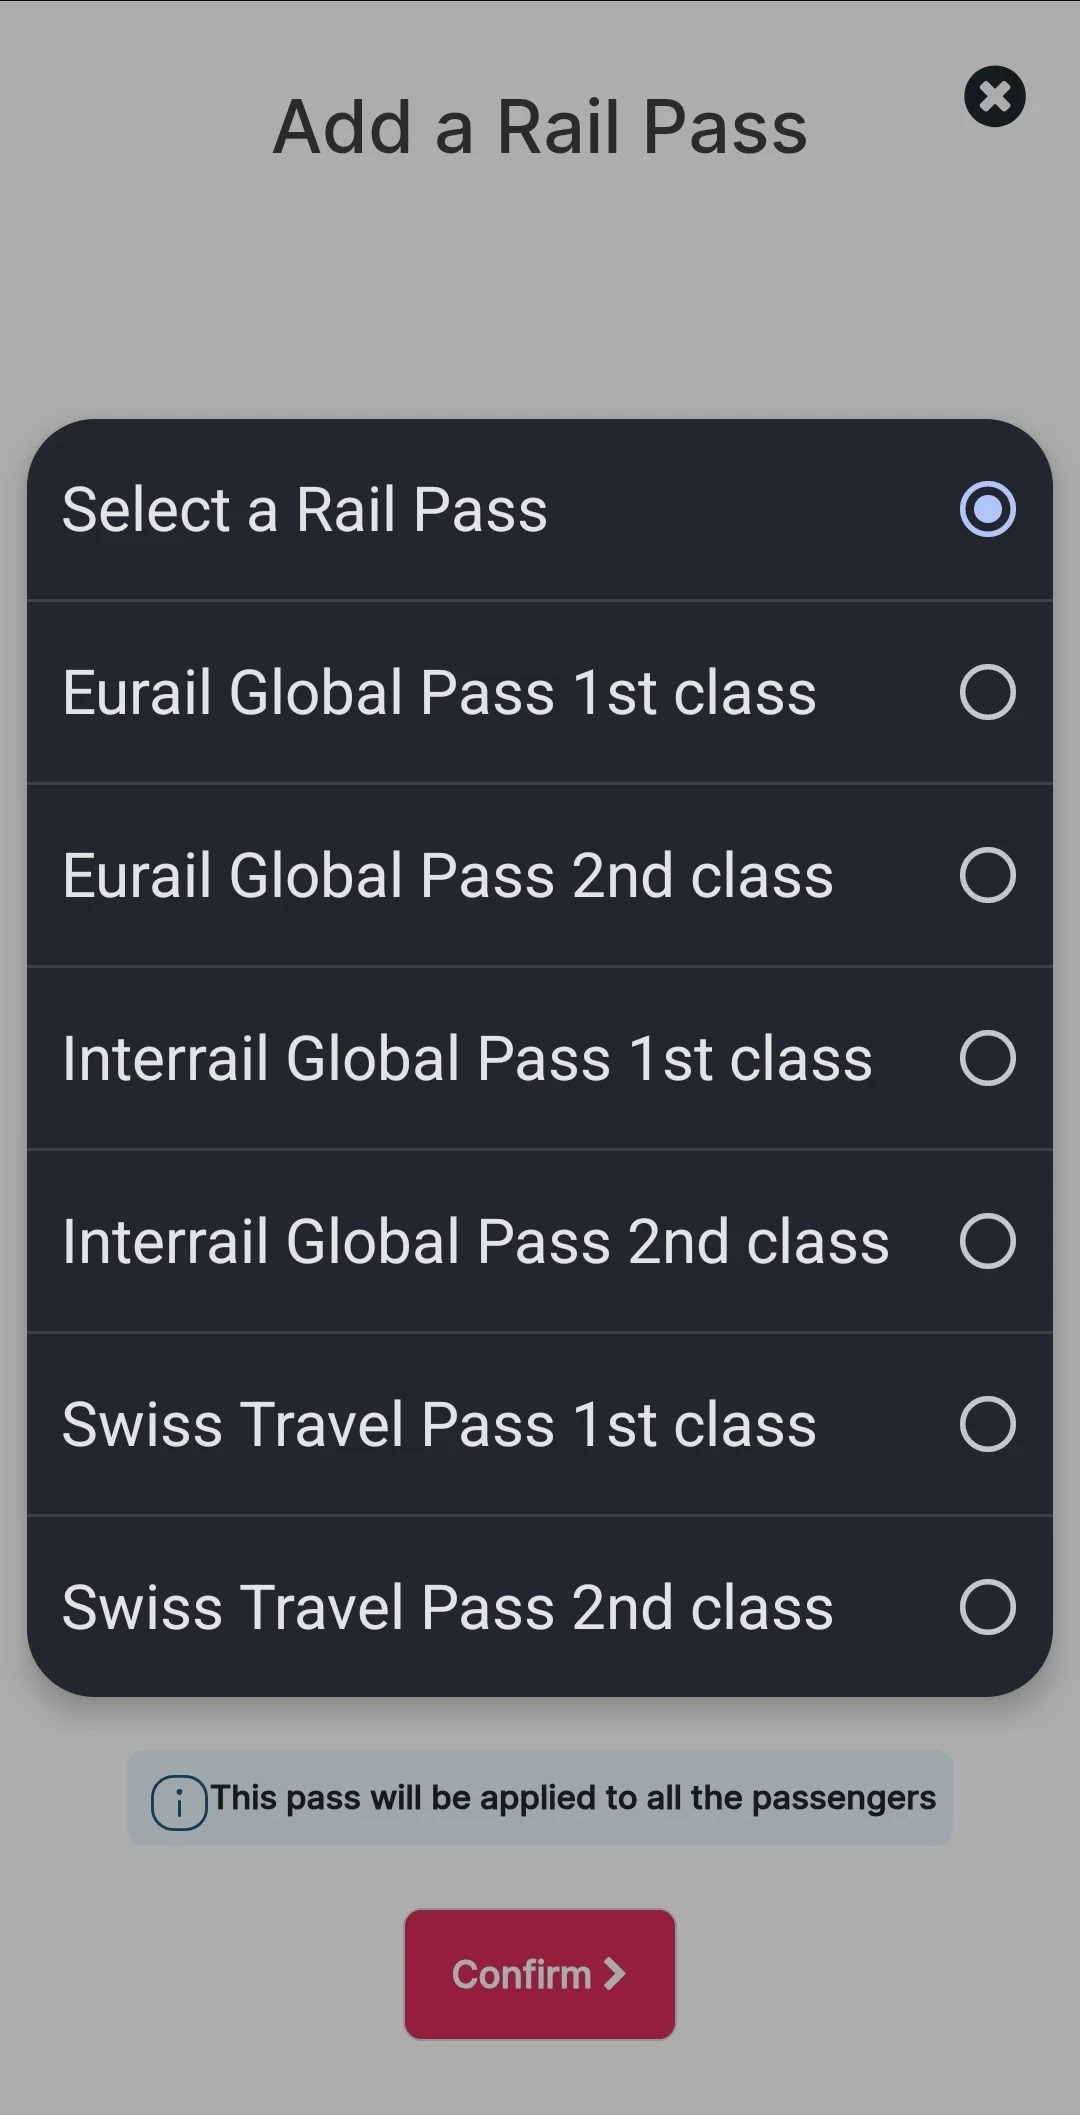Click the "Select a Rail Pass" label text
The image size is (1080, 2115).
pos(305,510)
